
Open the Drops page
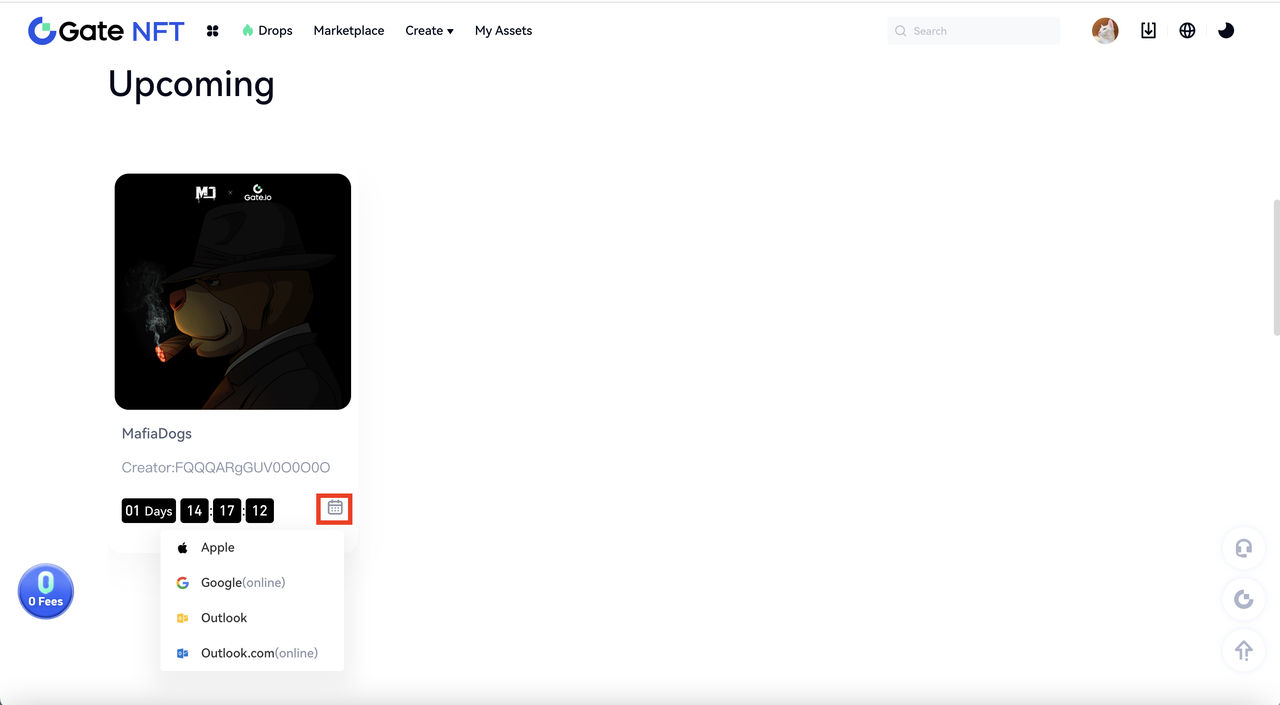(x=267, y=31)
